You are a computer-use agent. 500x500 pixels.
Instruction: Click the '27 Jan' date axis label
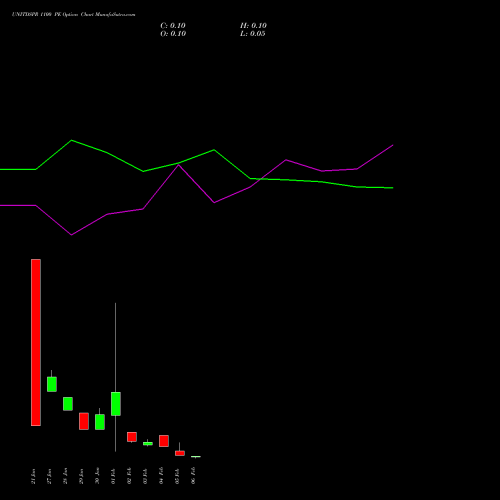coord(49,476)
